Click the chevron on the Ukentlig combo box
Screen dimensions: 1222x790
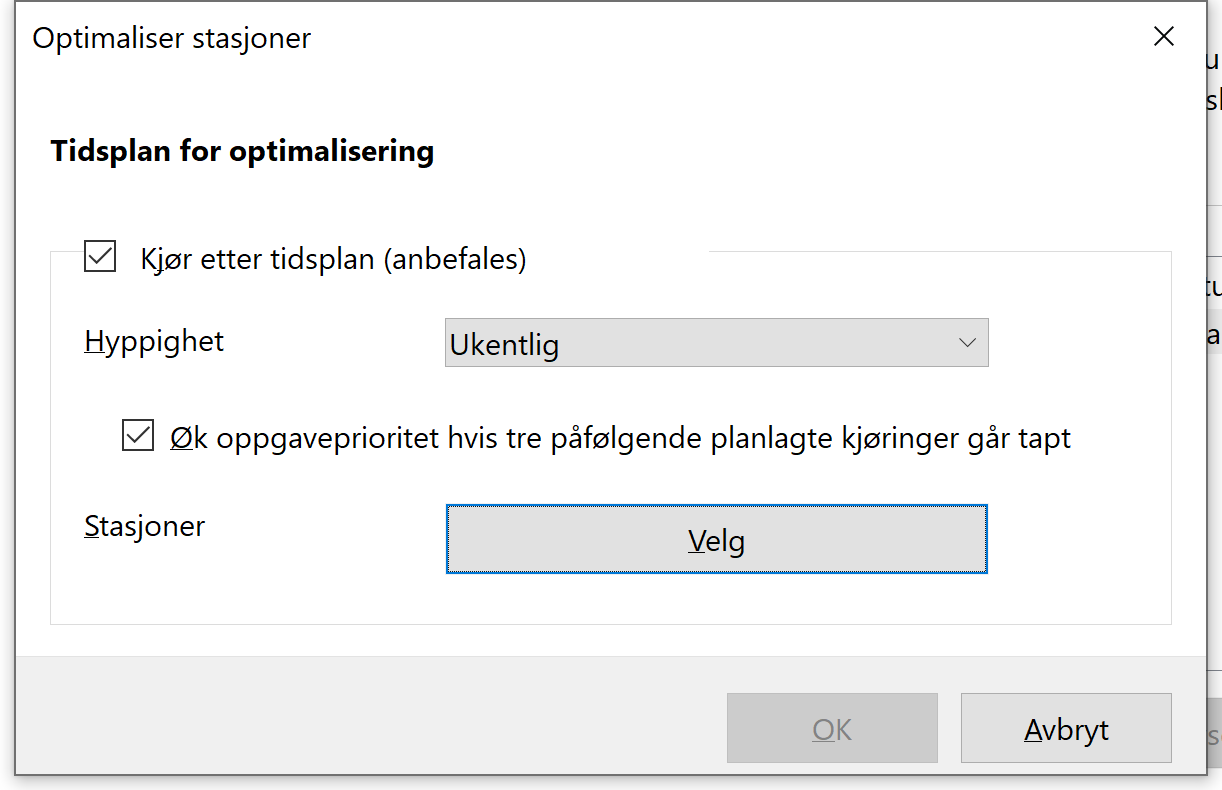pos(966,342)
